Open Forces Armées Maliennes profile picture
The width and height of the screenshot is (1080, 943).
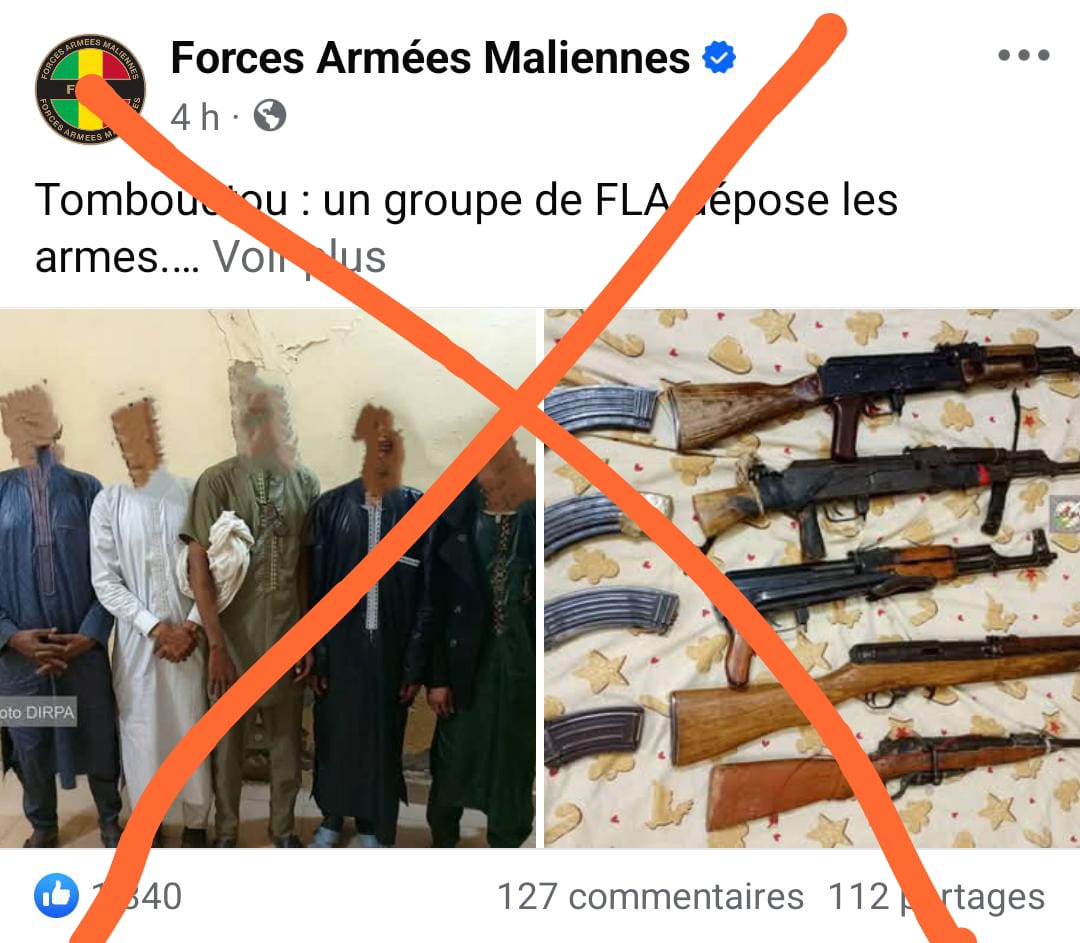pyautogui.click(x=90, y=89)
